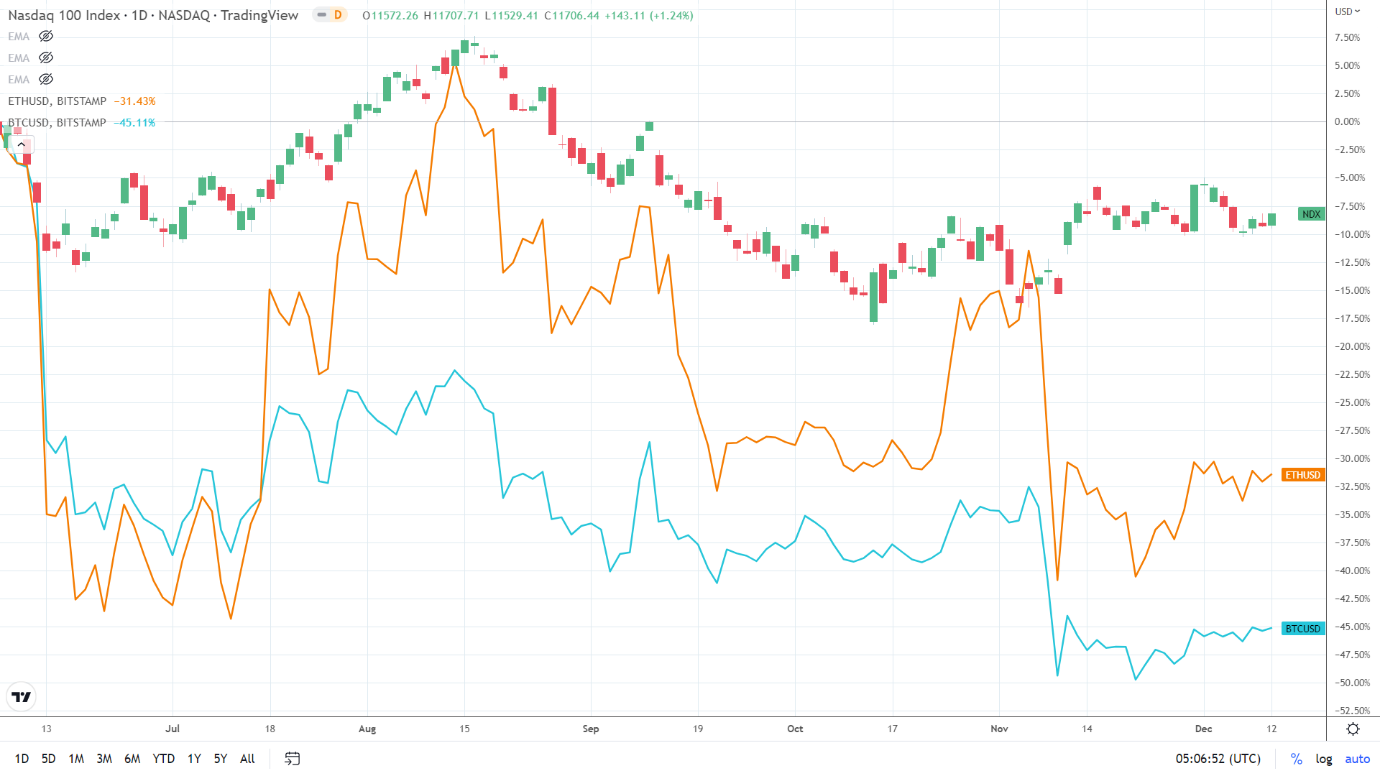Open chart settings gear icon
1380x776 pixels.
1352,729
